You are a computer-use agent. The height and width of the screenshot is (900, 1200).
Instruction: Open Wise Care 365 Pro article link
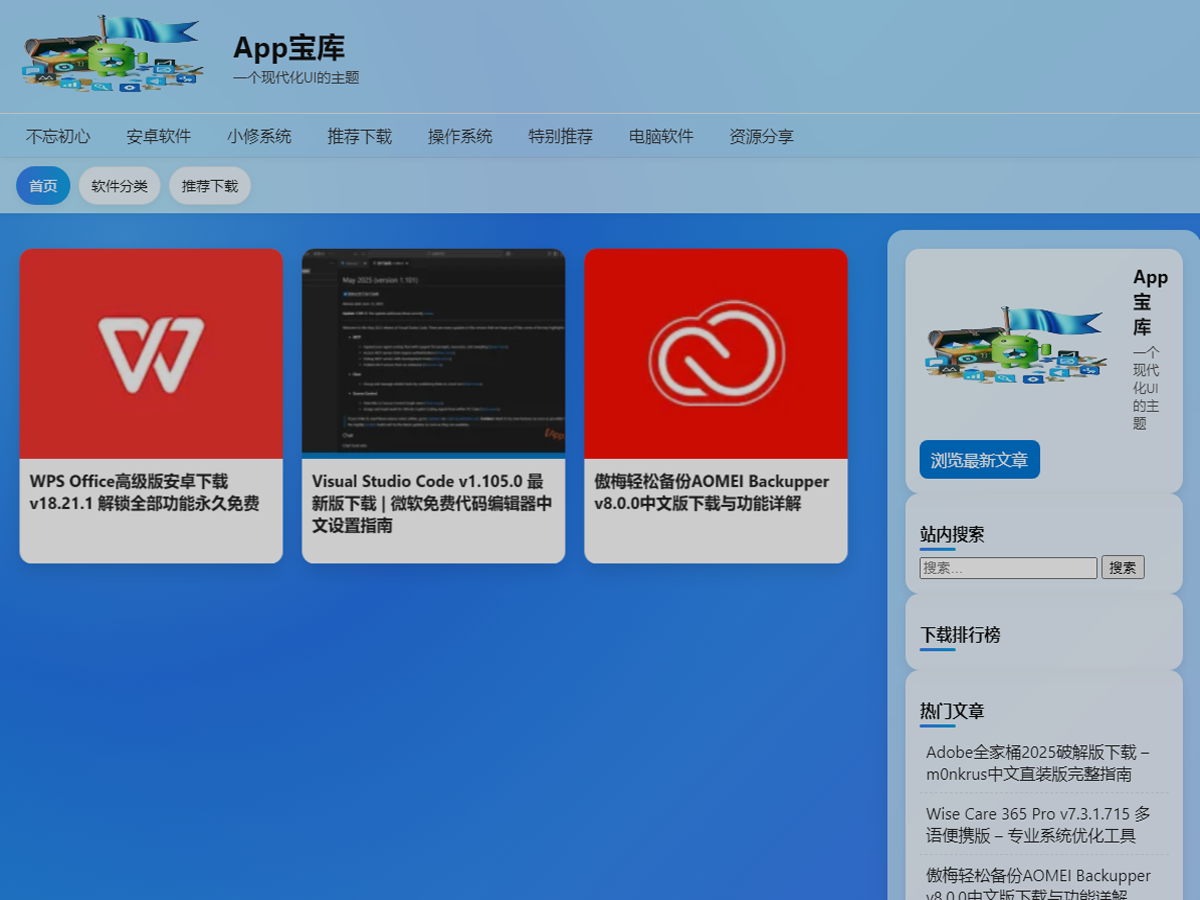[1037, 825]
